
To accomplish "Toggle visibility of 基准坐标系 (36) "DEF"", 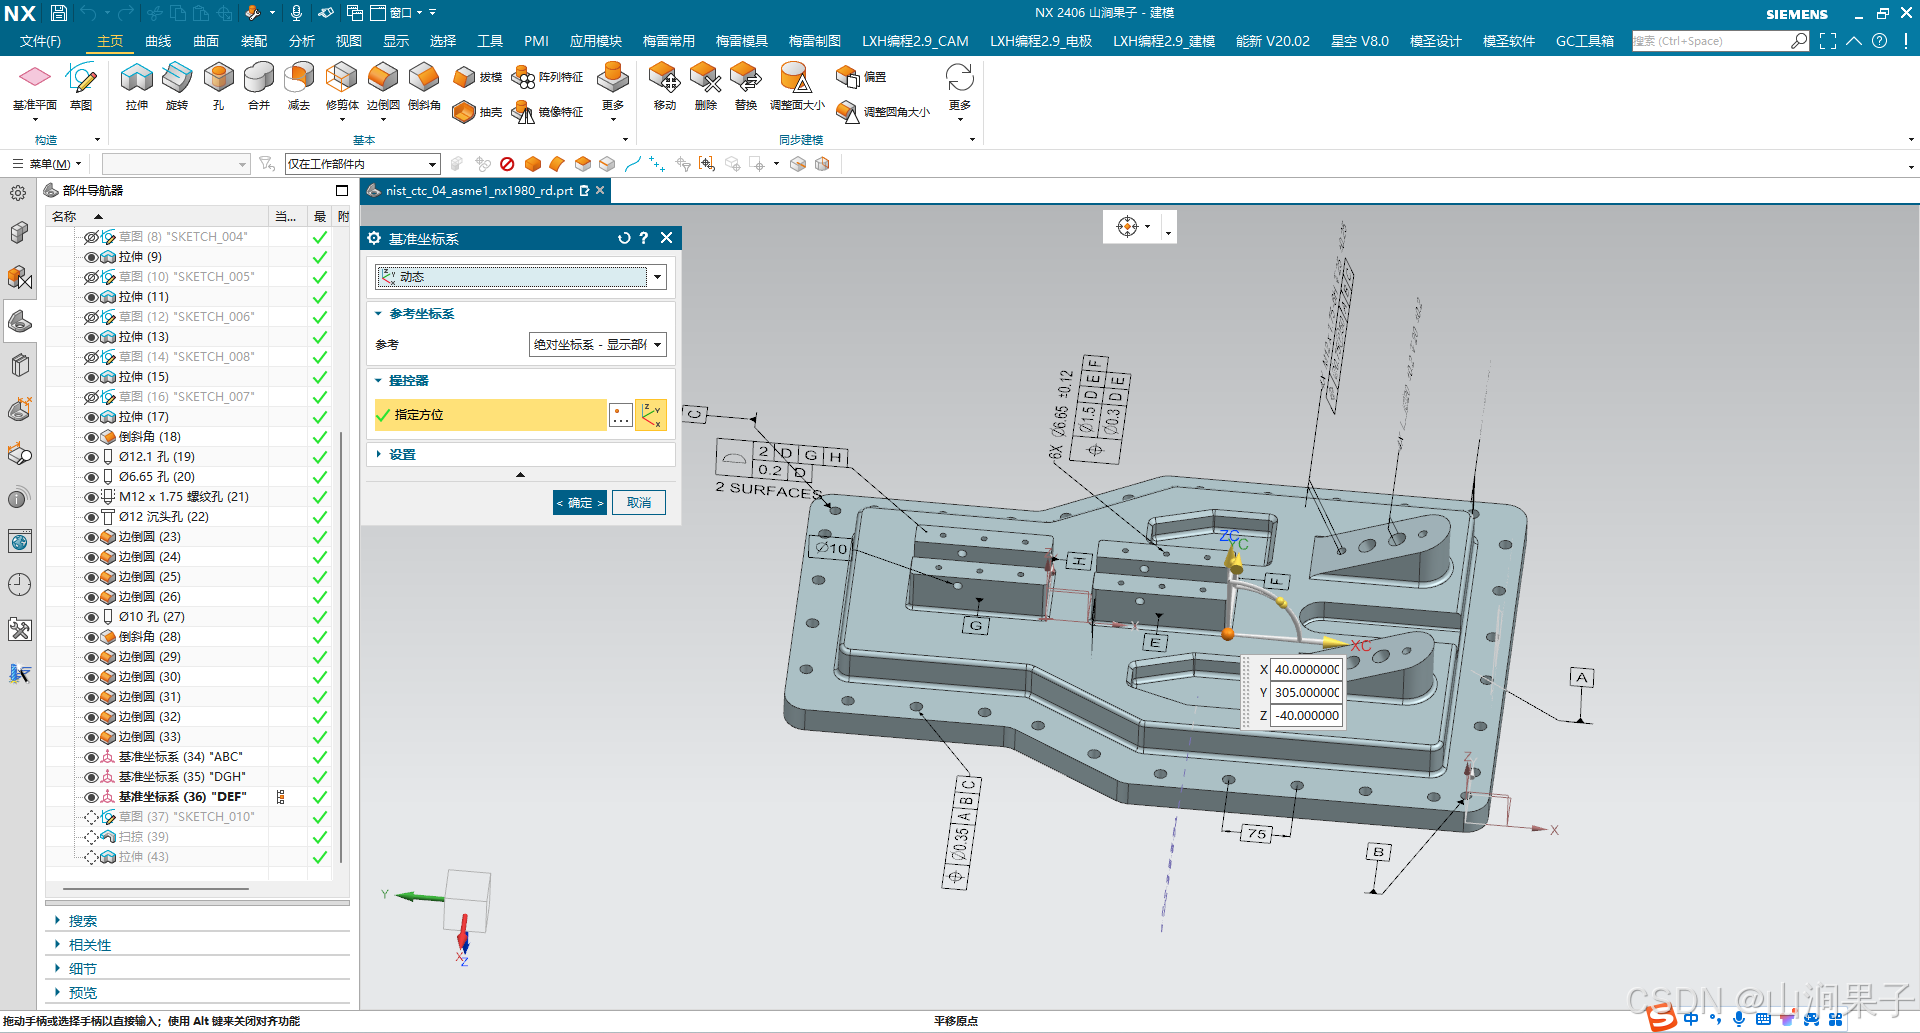I will pyautogui.click(x=91, y=797).
